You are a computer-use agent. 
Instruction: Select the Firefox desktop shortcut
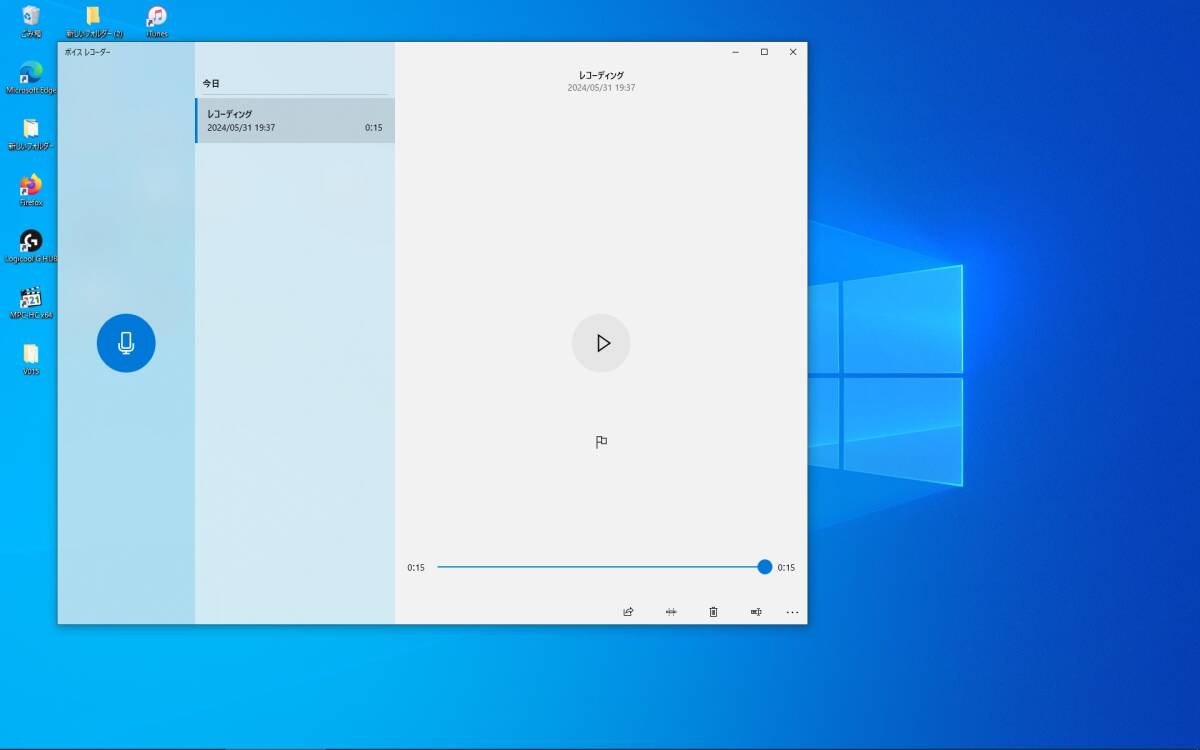(x=31, y=190)
